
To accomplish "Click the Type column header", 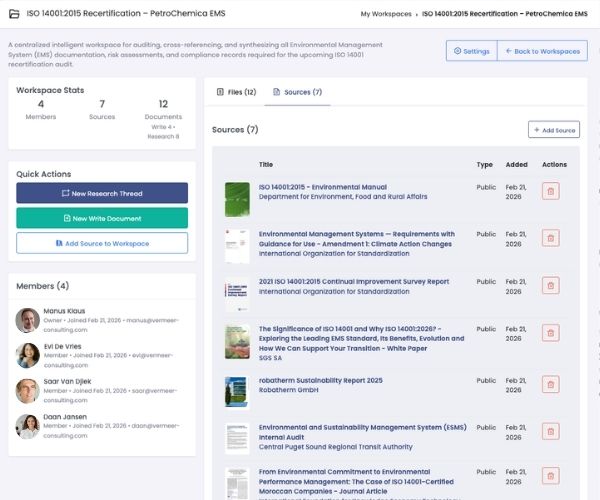I will point(484,164).
